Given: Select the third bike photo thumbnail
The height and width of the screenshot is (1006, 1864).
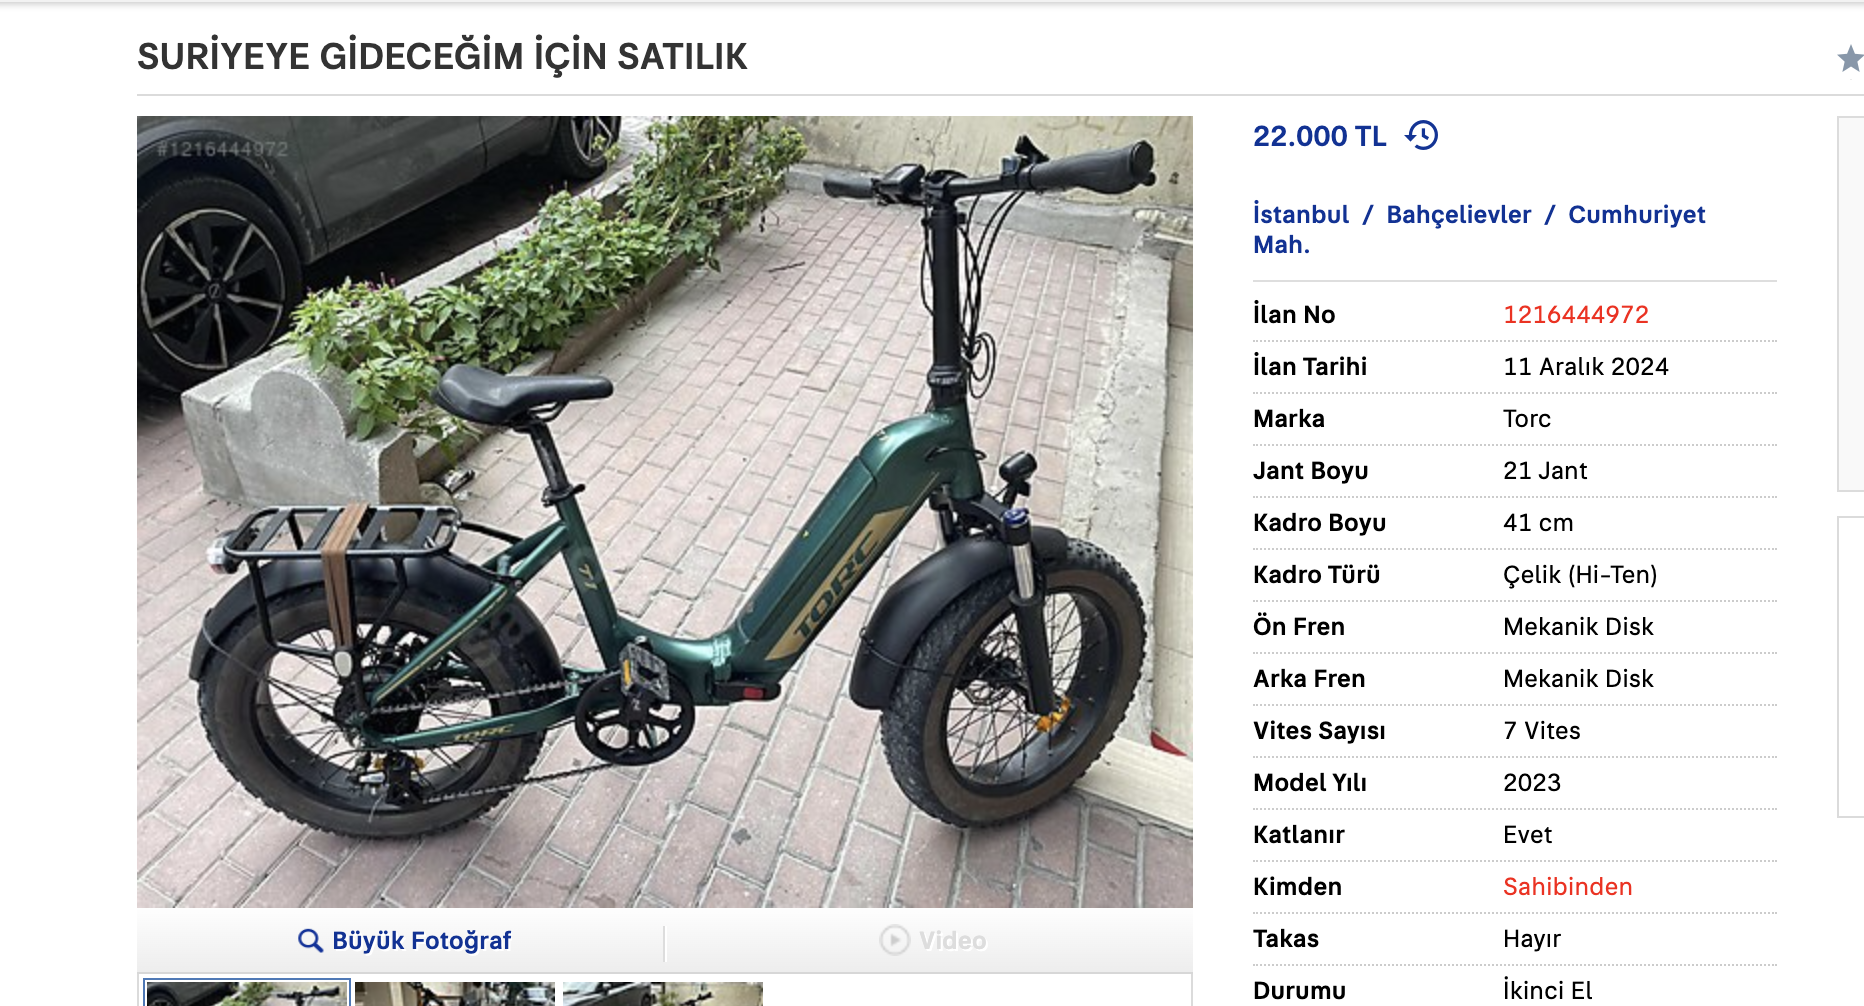Looking at the screenshot, I should coord(663,993).
